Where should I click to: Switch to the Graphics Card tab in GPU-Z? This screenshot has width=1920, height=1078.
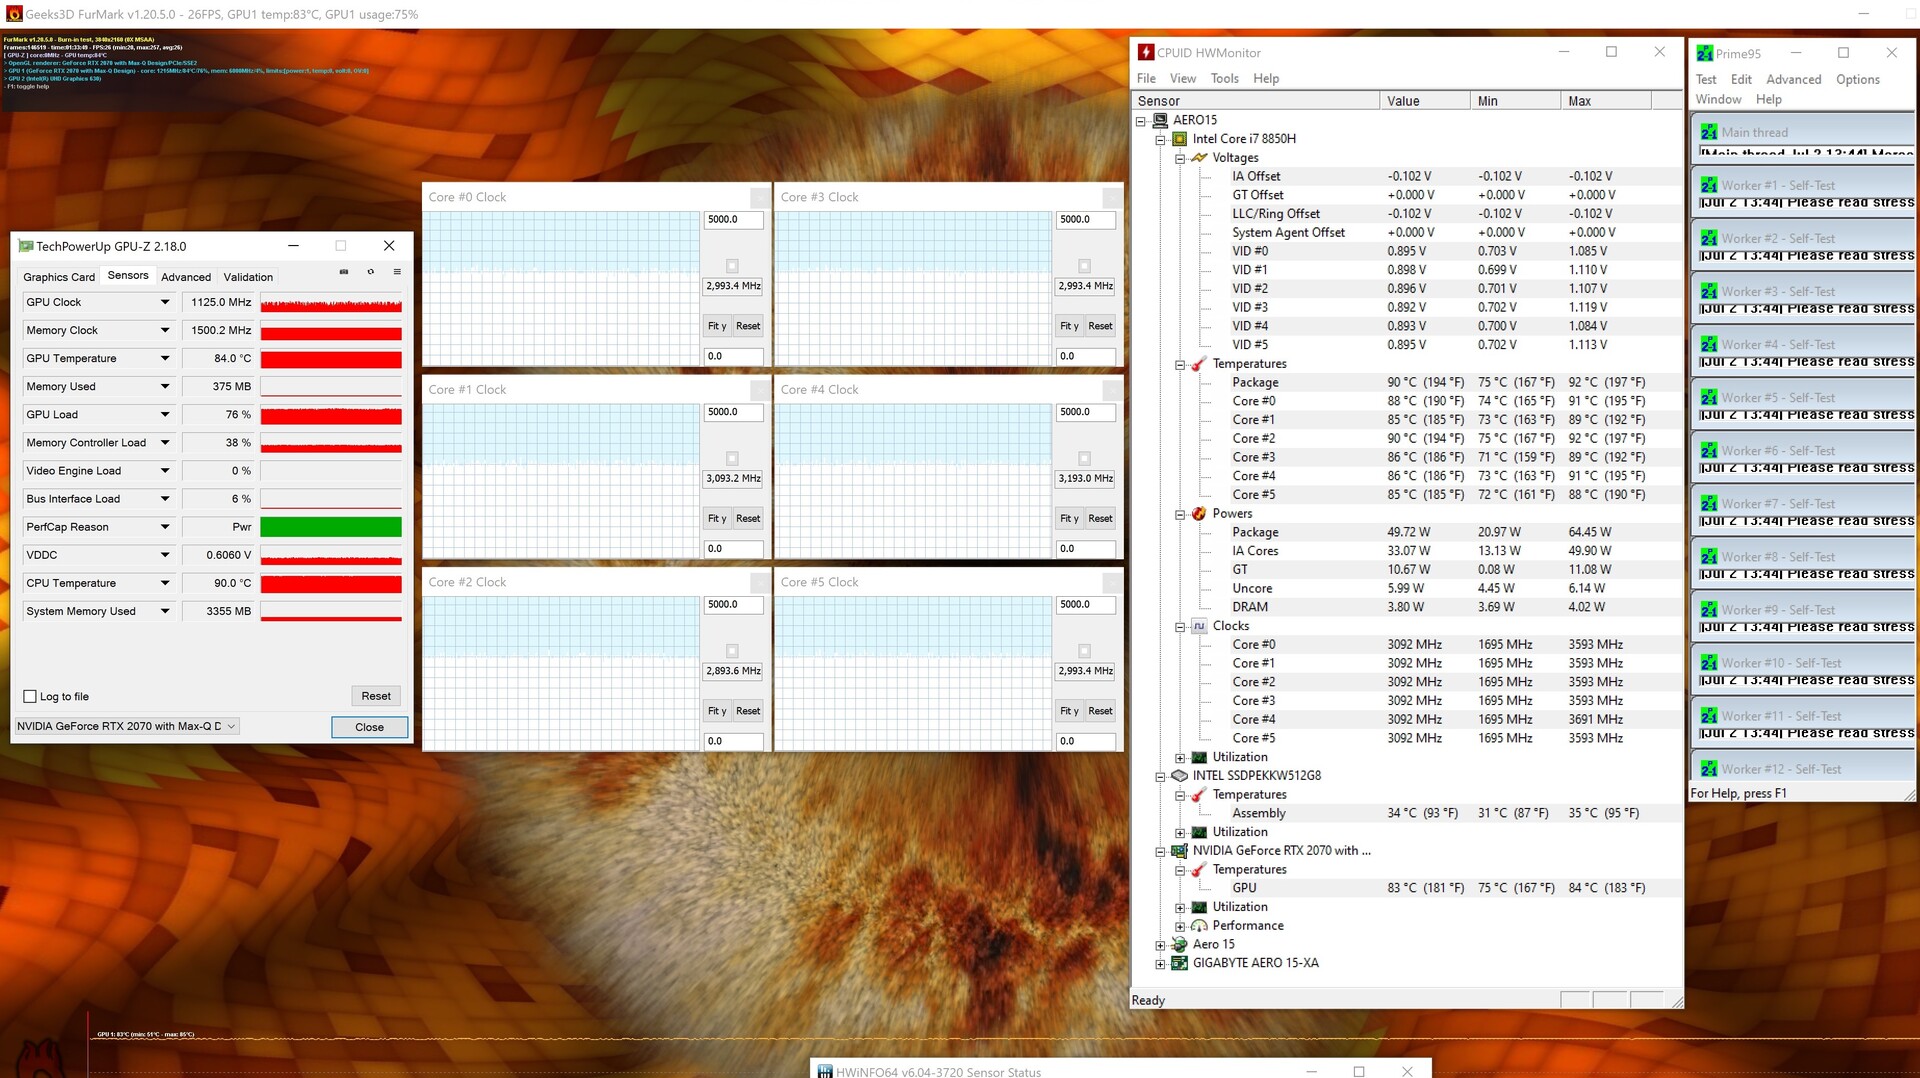coord(59,277)
